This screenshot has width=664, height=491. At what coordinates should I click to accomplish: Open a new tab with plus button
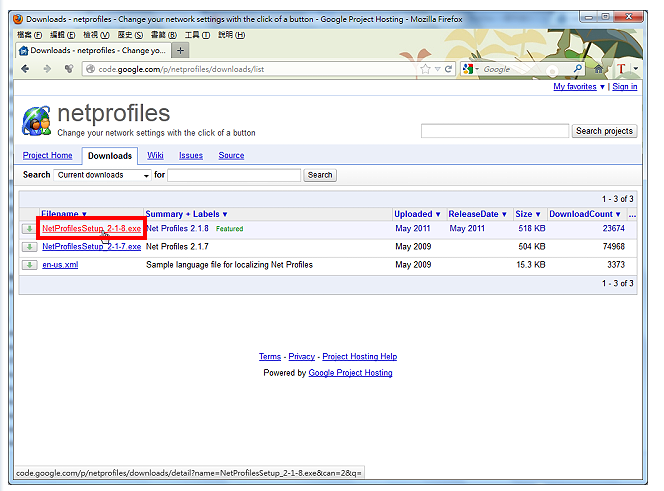(x=180, y=50)
